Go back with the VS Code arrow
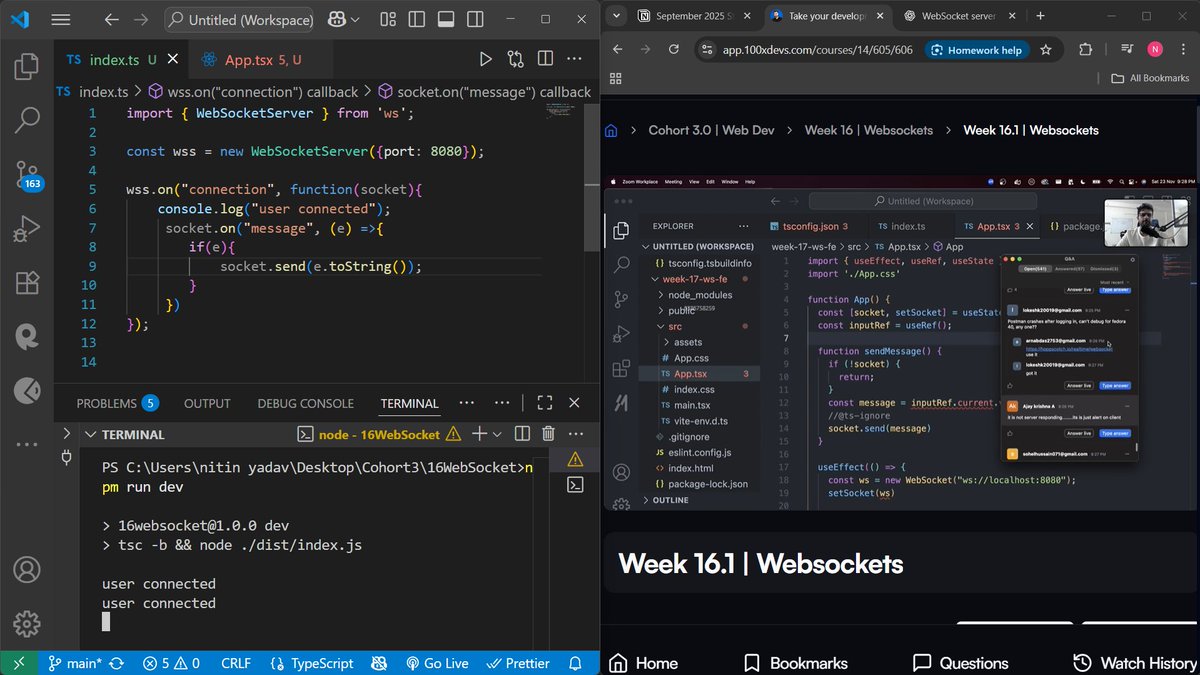The height and width of the screenshot is (675, 1200). point(111,19)
